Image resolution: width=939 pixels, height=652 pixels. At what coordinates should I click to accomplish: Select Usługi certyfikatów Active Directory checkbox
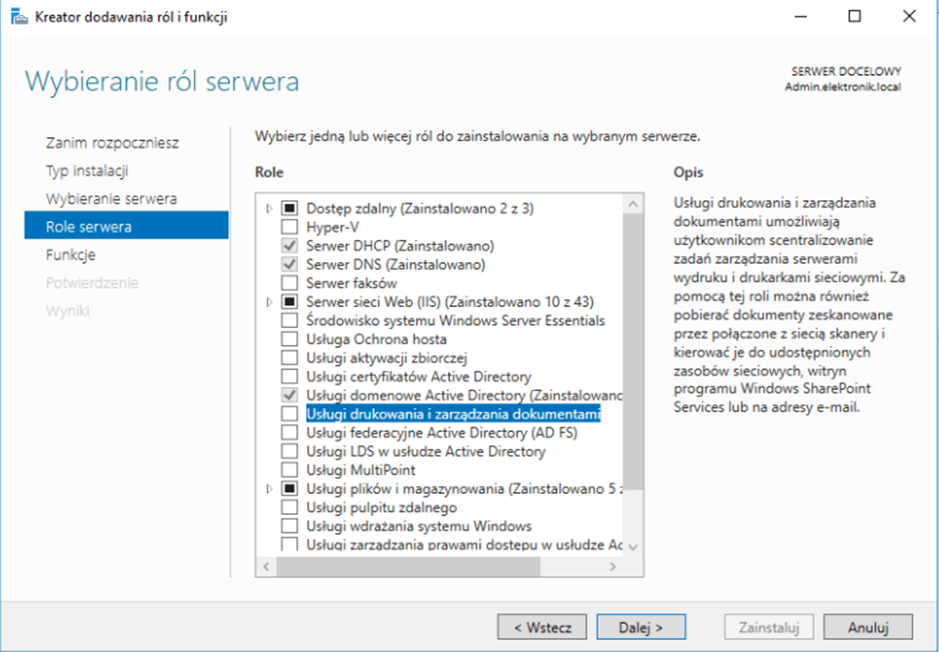[289, 377]
